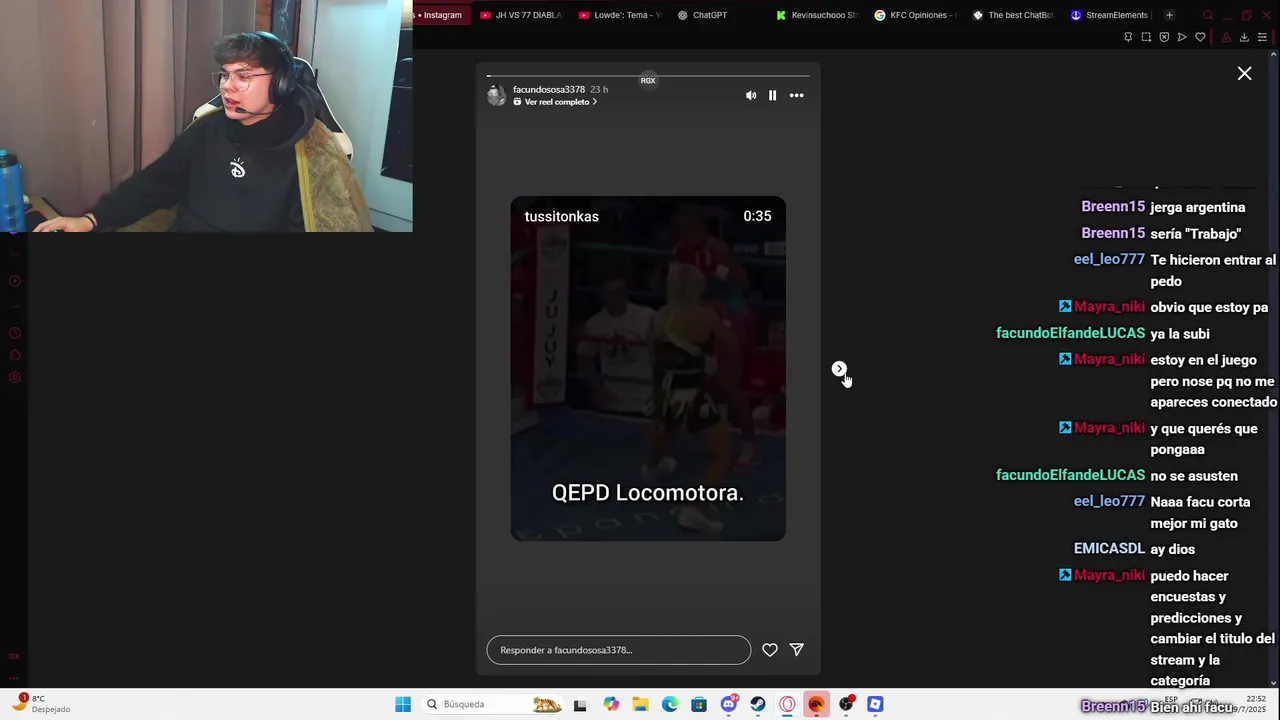Switch to the Kevinsuchooo Kick tab
This screenshot has height=720, width=1280.
(x=817, y=15)
